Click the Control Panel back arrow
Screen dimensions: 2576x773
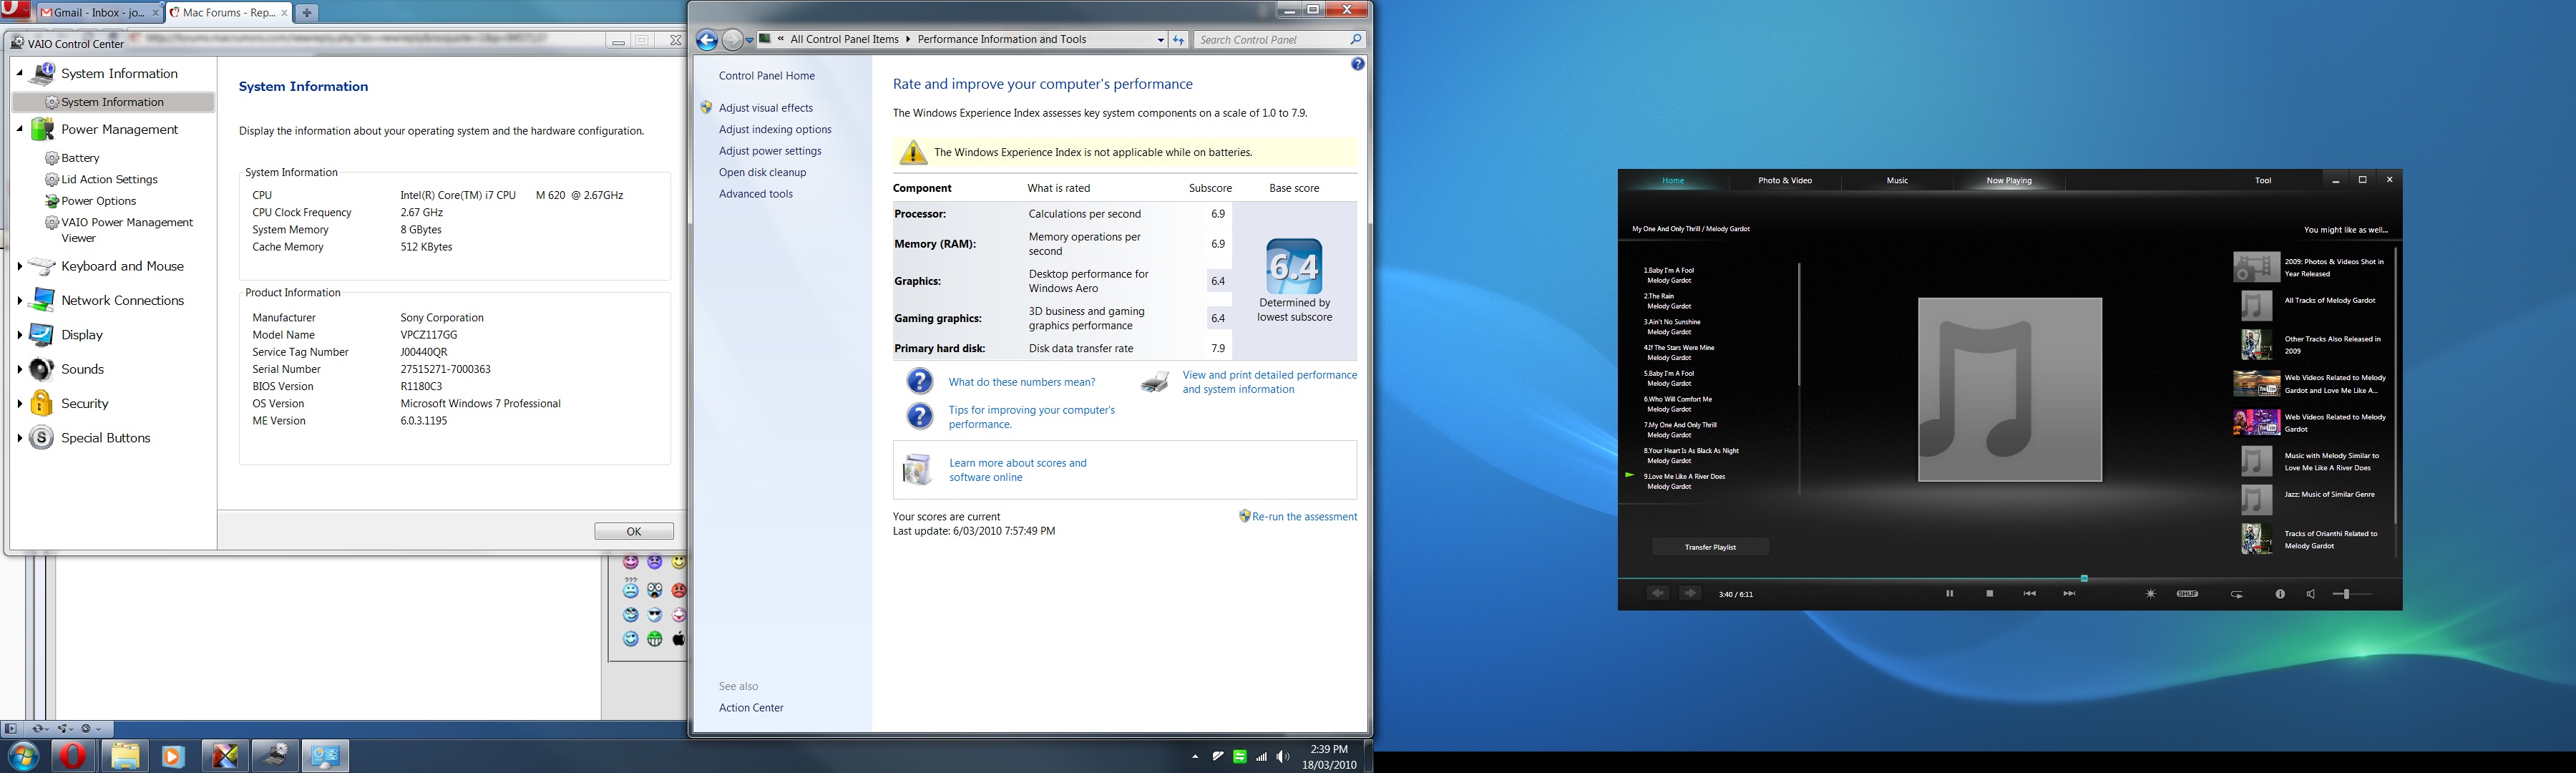(x=707, y=40)
